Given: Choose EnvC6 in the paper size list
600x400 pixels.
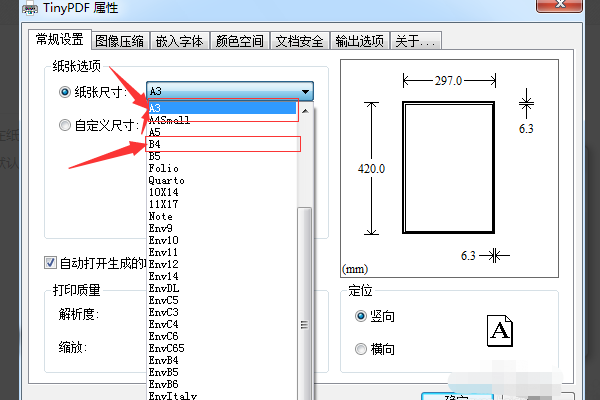Looking at the screenshot, I should tap(222, 336).
